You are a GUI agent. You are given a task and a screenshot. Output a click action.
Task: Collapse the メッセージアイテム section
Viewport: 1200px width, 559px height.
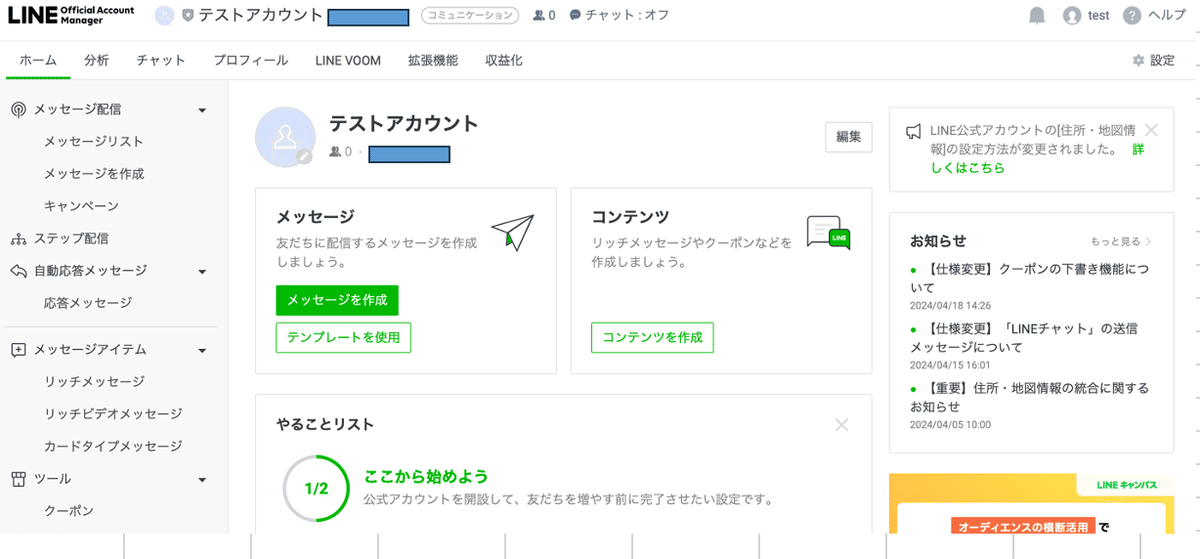point(202,350)
